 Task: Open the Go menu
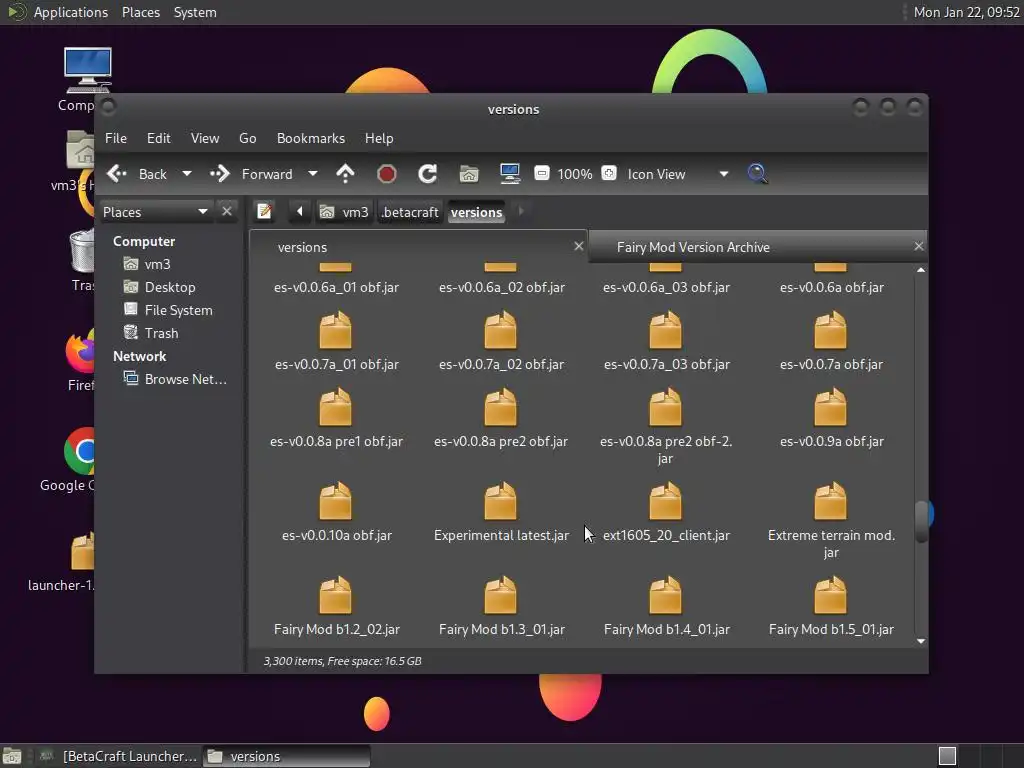coord(248,138)
